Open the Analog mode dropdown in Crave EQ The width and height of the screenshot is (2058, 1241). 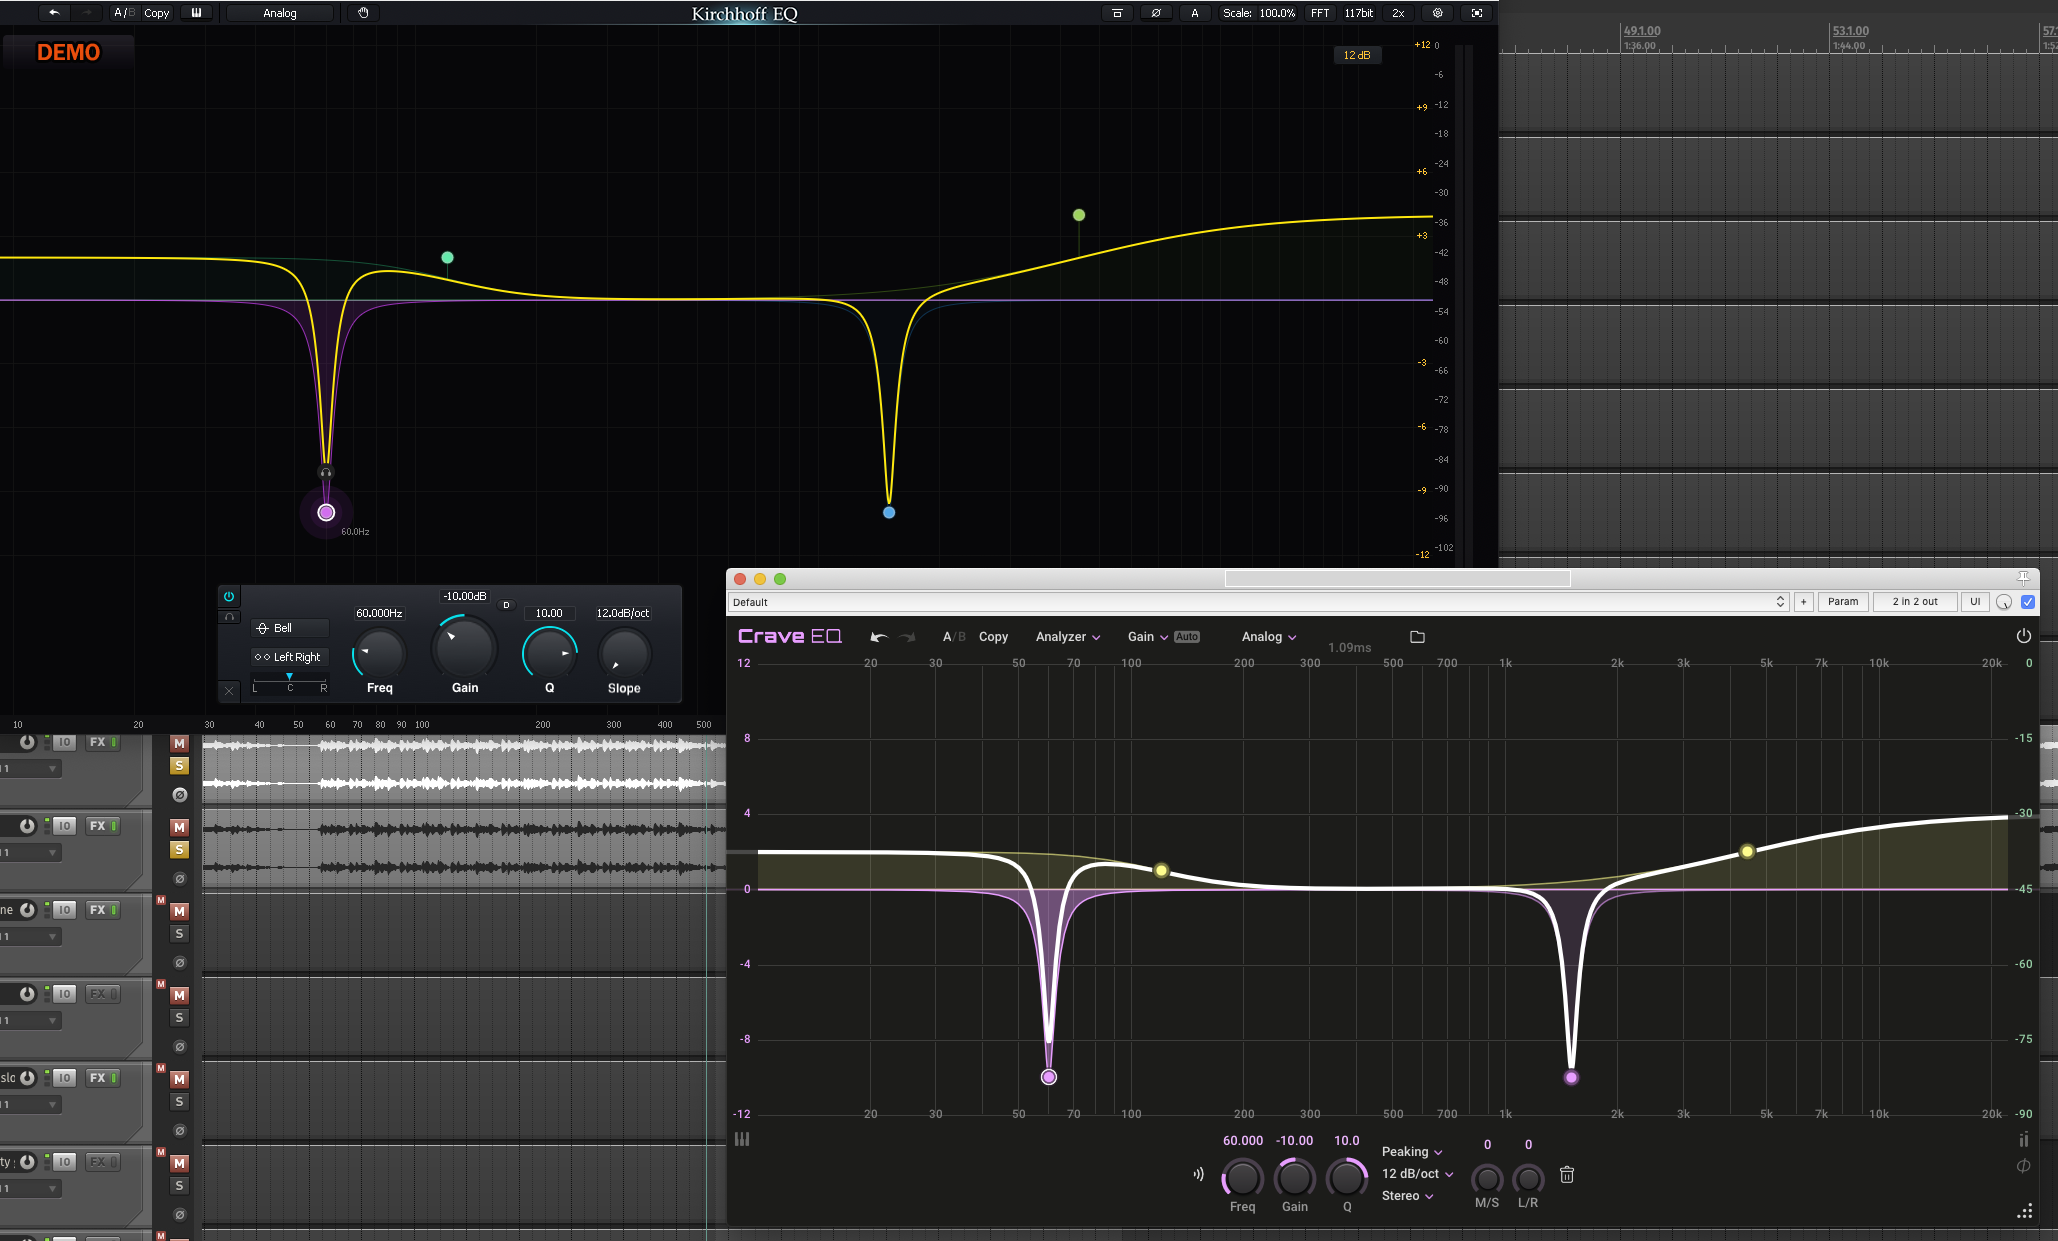[x=1269, y=637]
